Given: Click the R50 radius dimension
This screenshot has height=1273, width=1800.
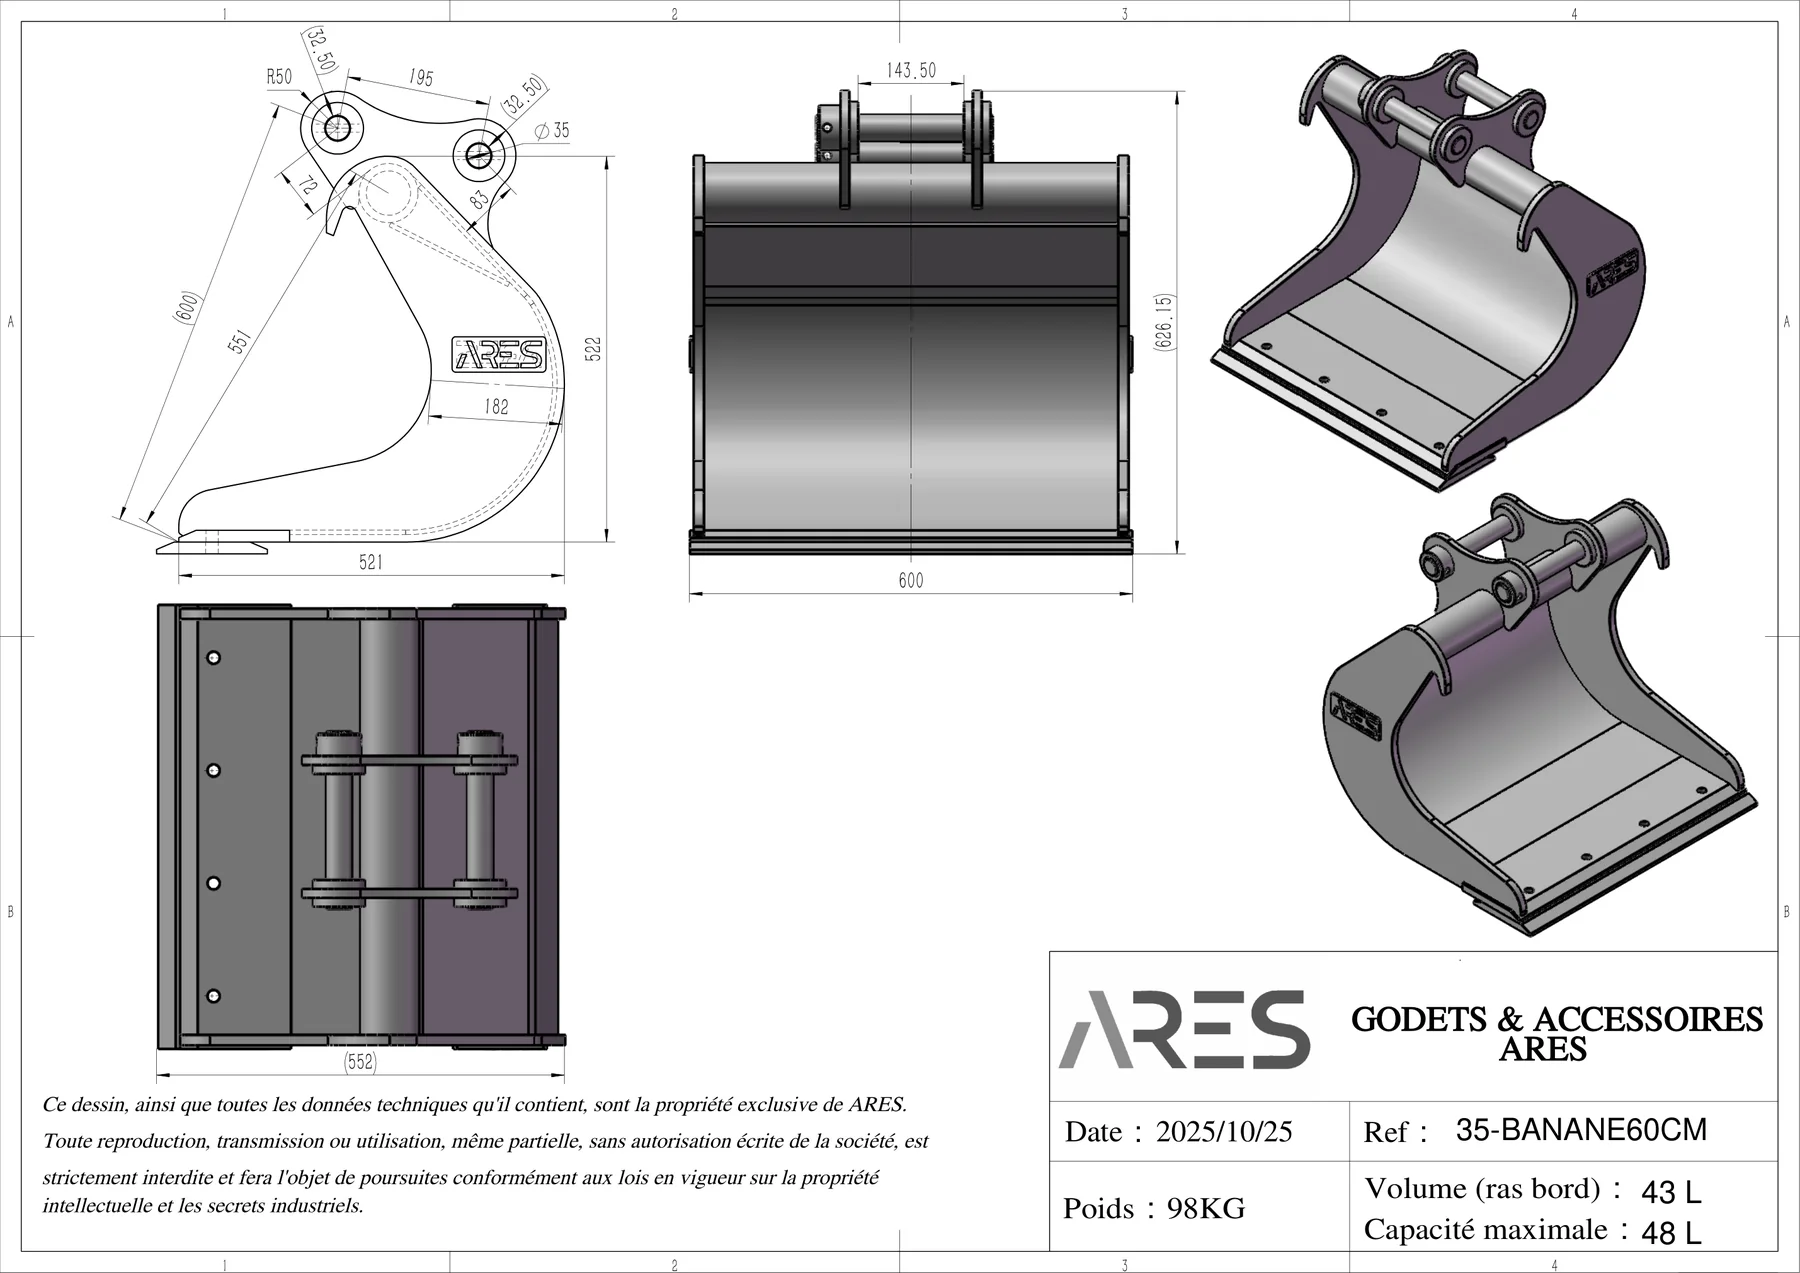Looking at the screenshot, I should tap(279, 78).
